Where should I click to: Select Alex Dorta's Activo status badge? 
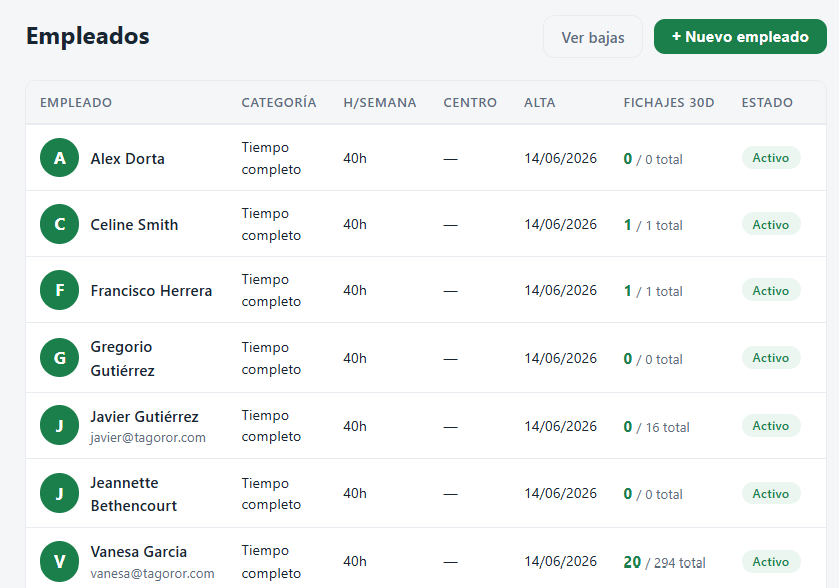coord(771,158)
